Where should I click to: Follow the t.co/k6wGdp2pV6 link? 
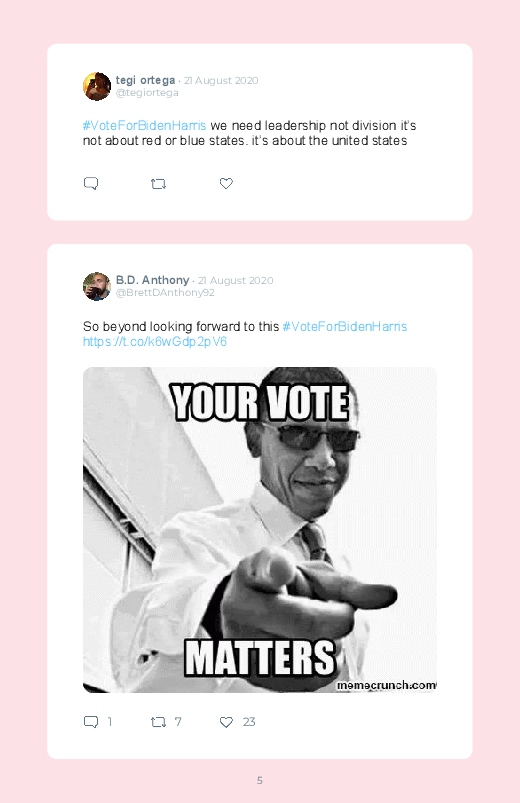click(x=155, y=342)
